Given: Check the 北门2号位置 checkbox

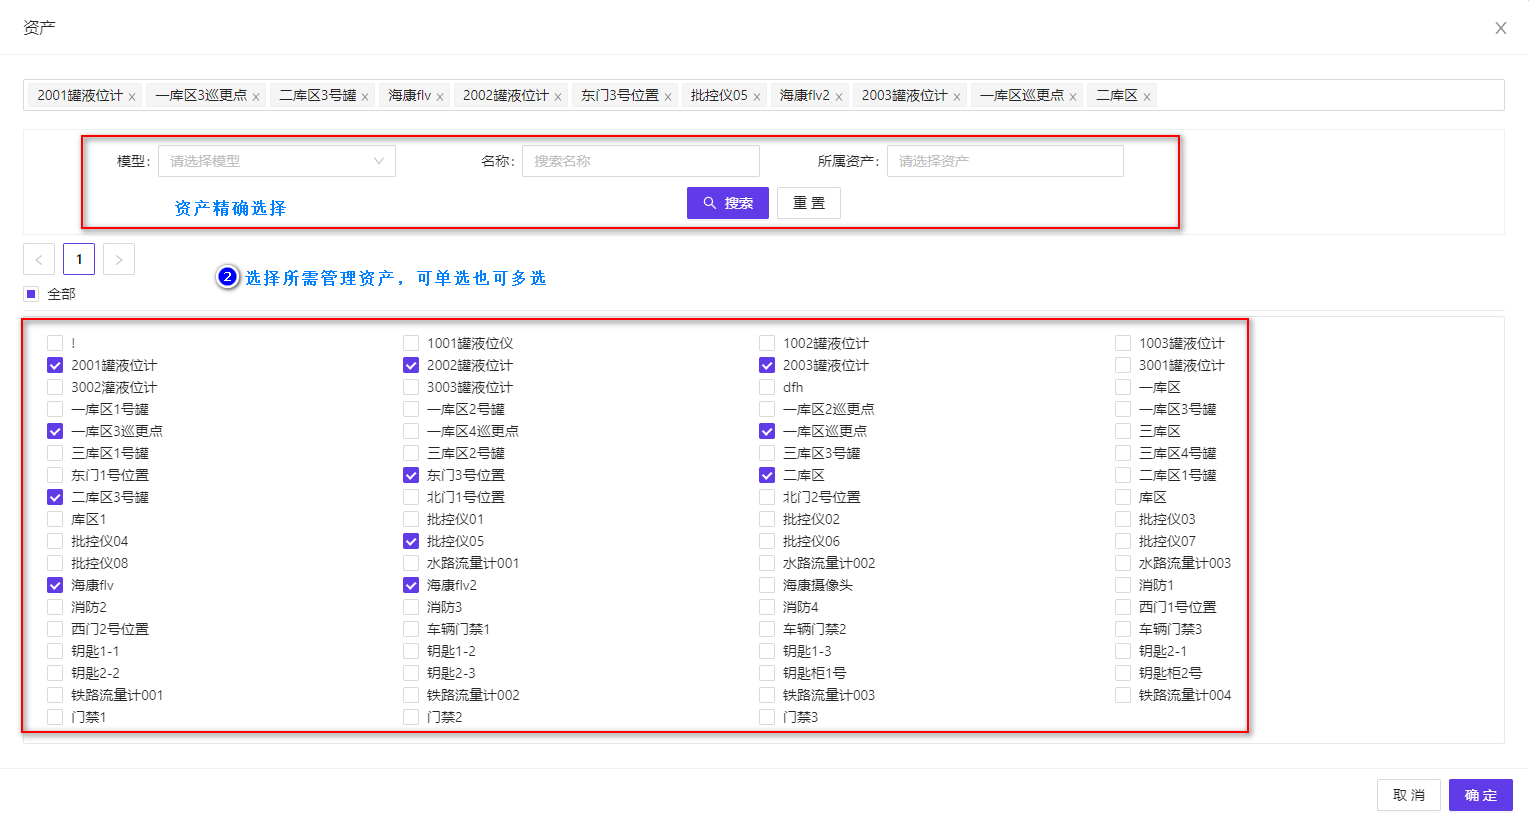Looking at the screenshot, I should click(x=767, y=497).
